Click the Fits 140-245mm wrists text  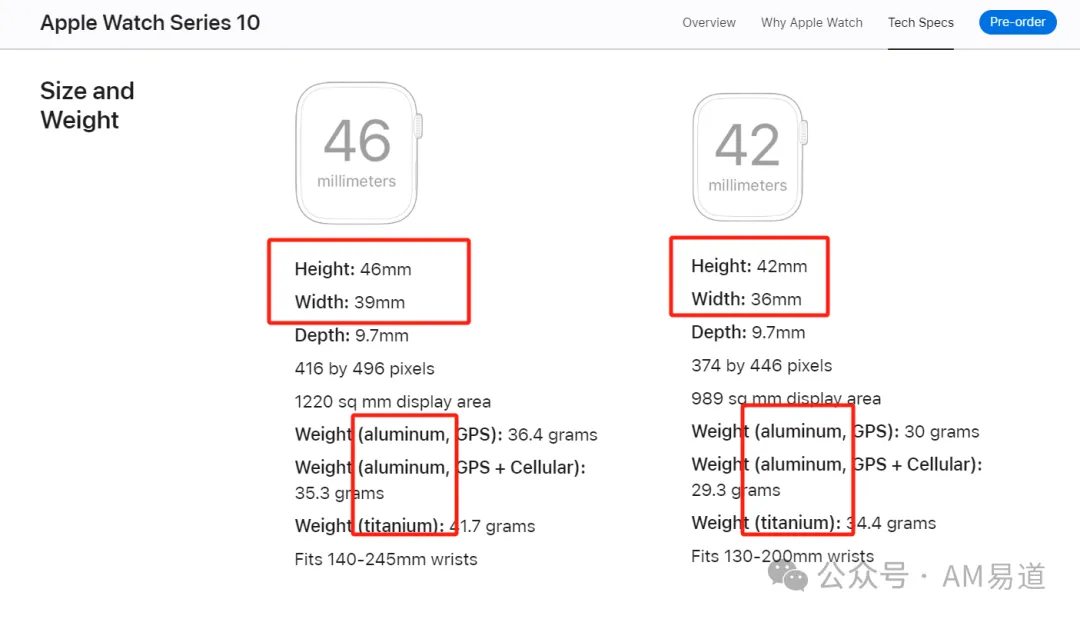tap(386, 559)
